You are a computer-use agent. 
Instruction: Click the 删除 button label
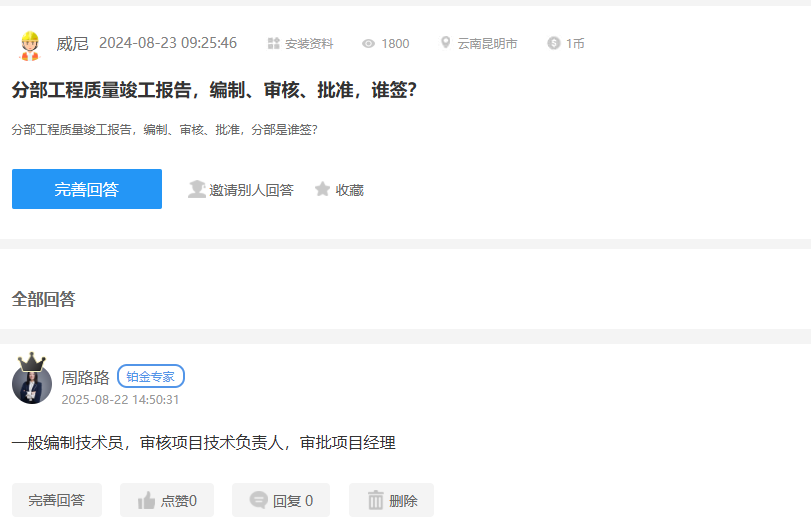point(403,501)
